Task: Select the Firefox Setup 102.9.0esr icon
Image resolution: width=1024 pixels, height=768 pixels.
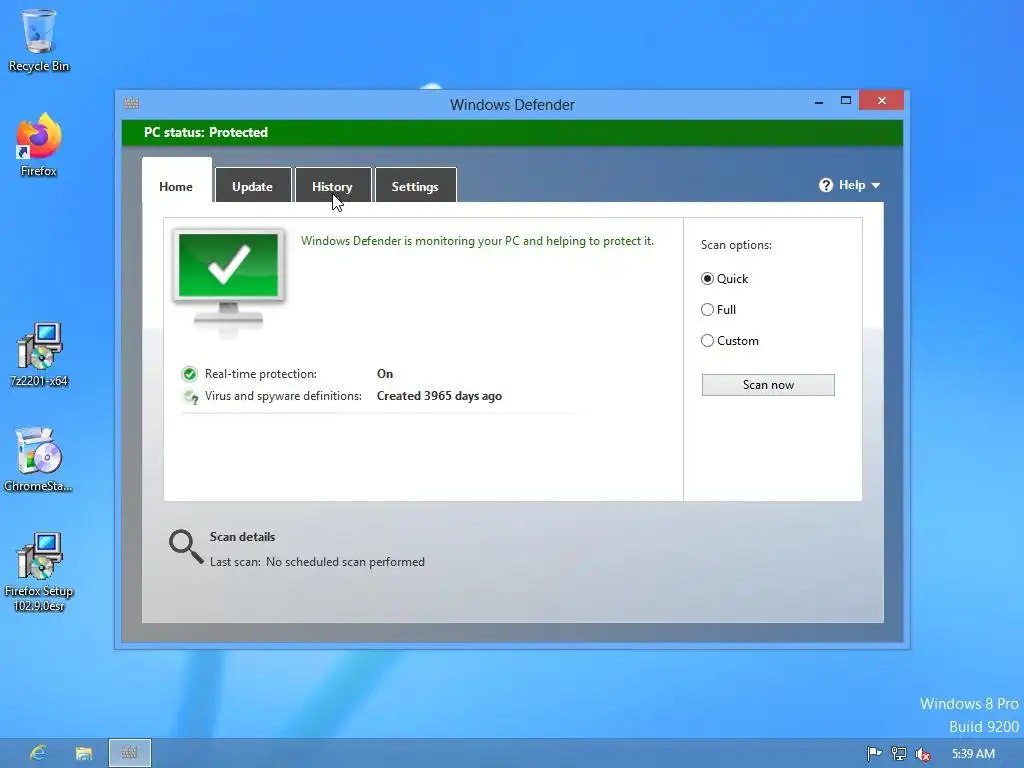Action: tap(39, 572)
